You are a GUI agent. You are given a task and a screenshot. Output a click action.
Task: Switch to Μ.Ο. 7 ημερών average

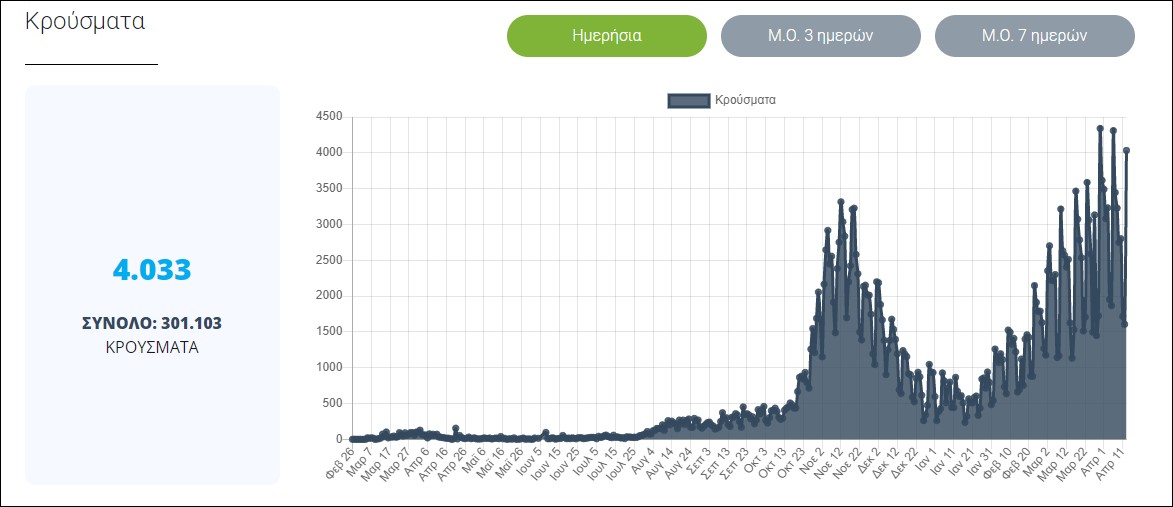[x=1034, y=36]
